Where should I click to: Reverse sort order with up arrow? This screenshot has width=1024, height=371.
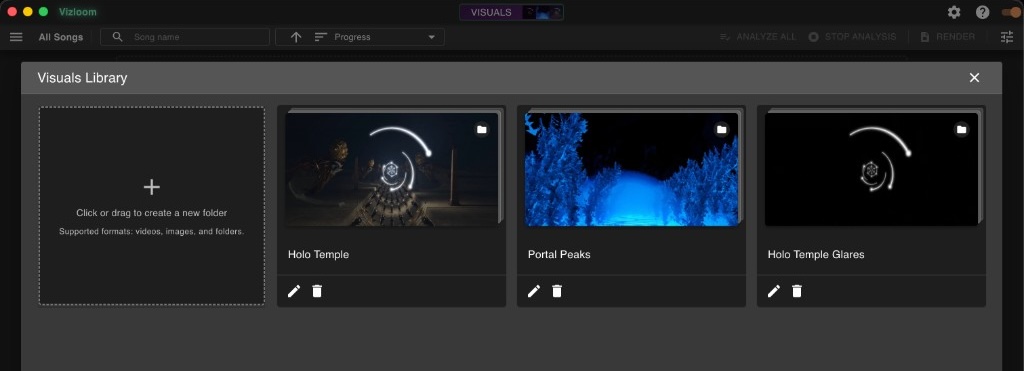(x=296, y=37)
